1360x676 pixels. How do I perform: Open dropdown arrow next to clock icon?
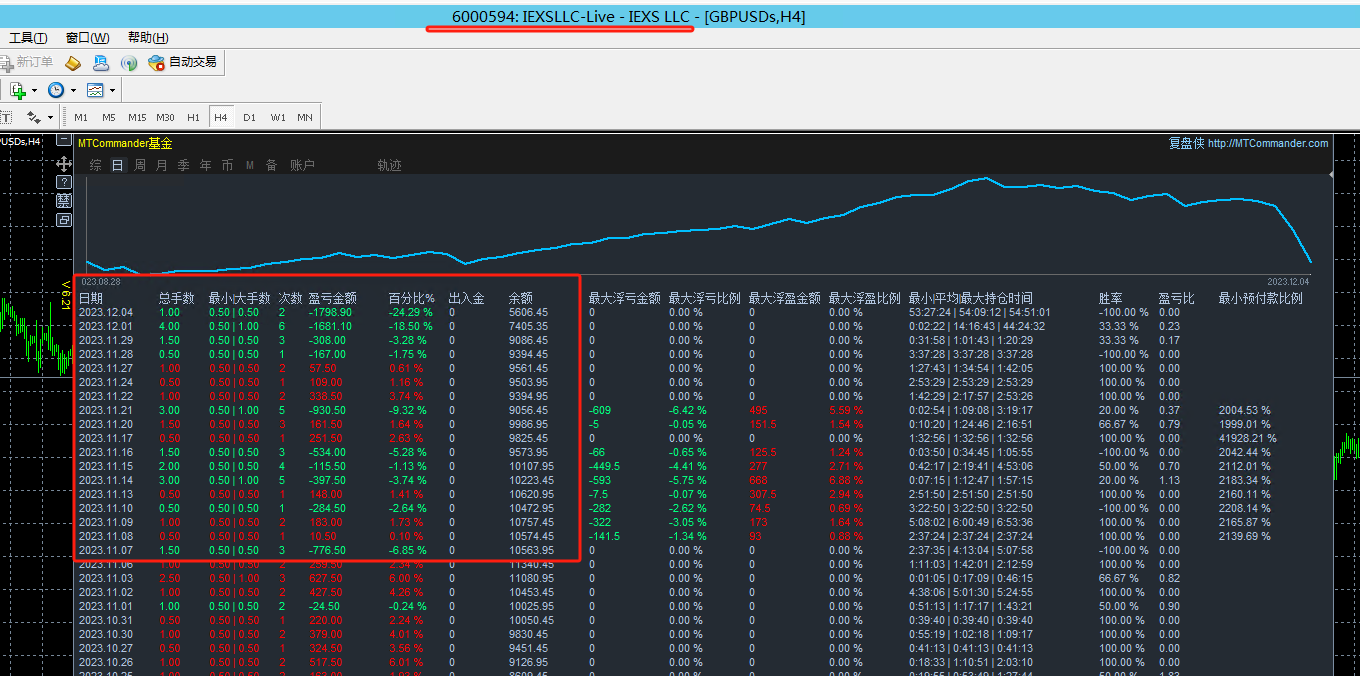coord(73,91)
